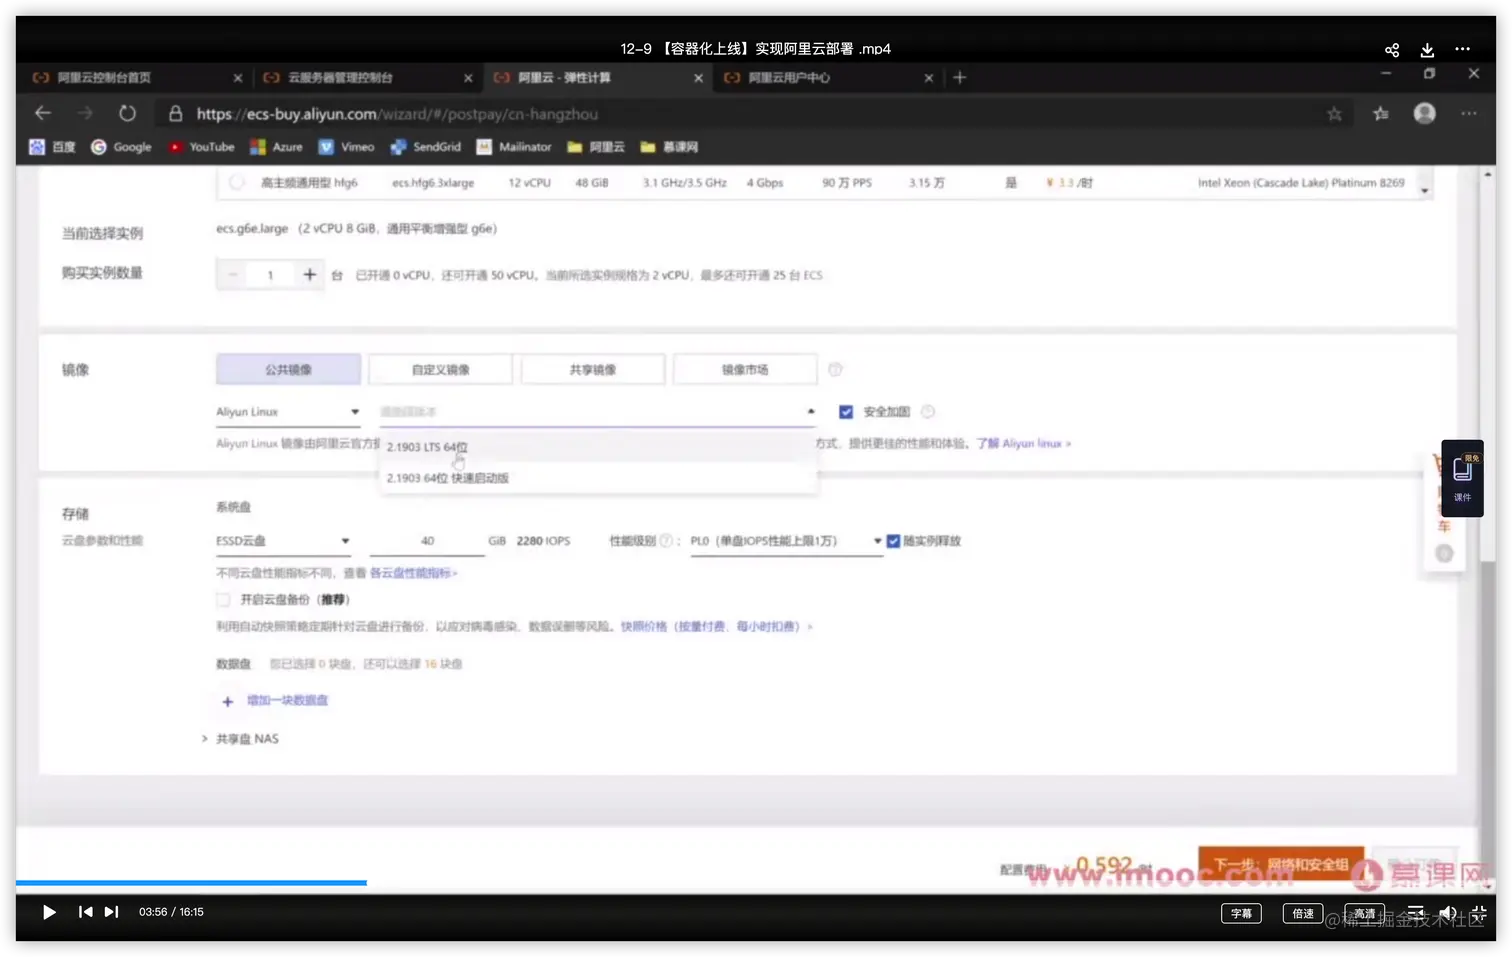
Task: Open the SendGrid bookmark
Action: 425,147
